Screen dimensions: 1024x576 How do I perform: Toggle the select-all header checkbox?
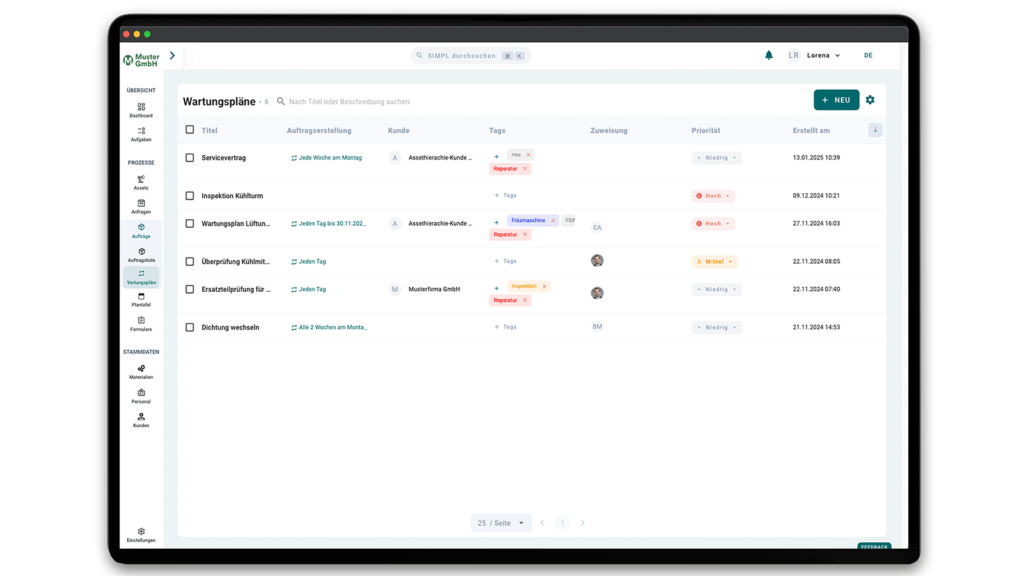click(190, 130)
